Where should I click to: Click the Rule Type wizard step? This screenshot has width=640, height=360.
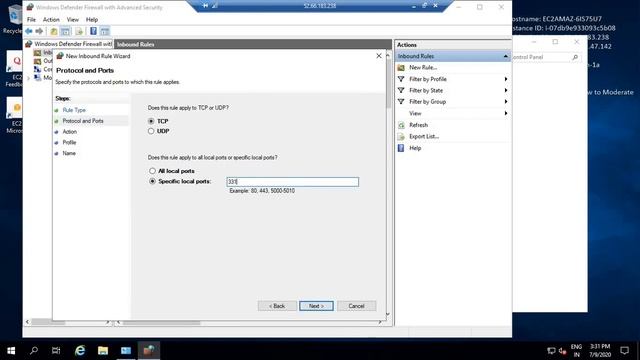74,110
